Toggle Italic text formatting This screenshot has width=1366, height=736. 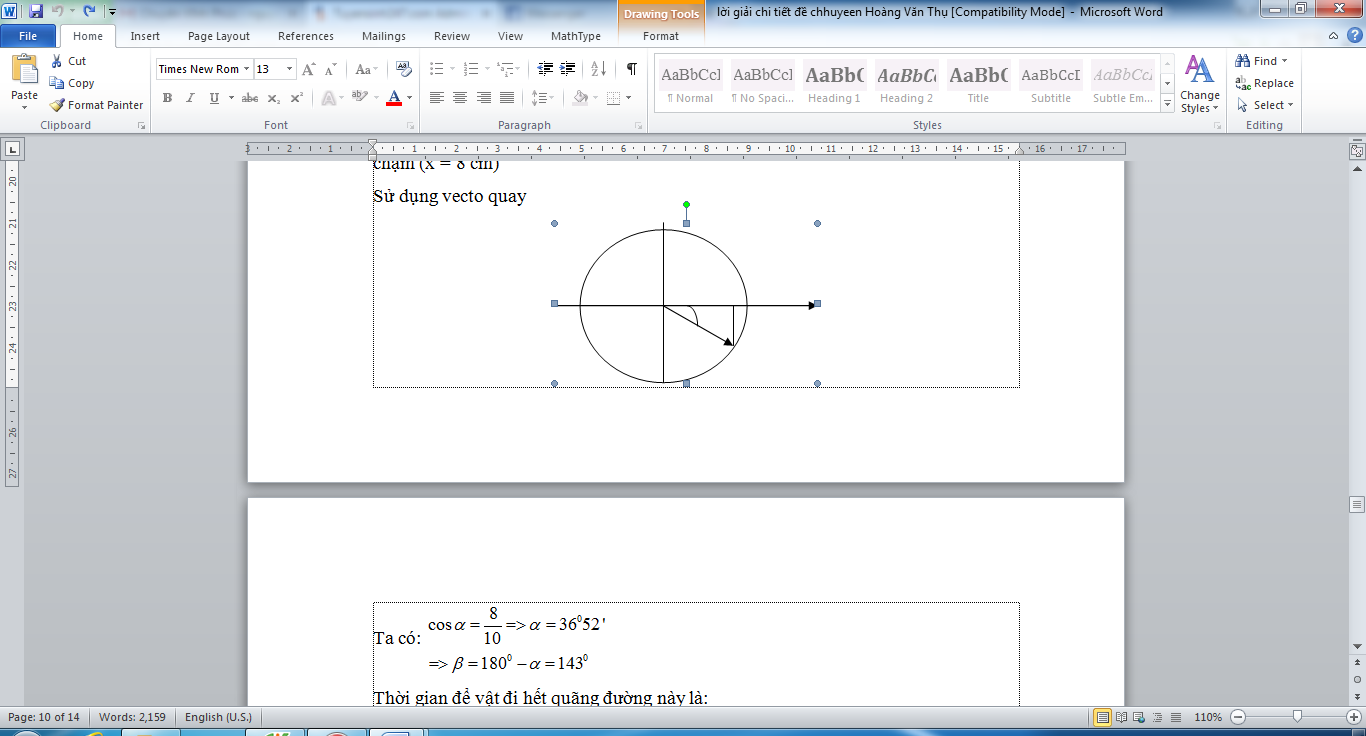190,98
